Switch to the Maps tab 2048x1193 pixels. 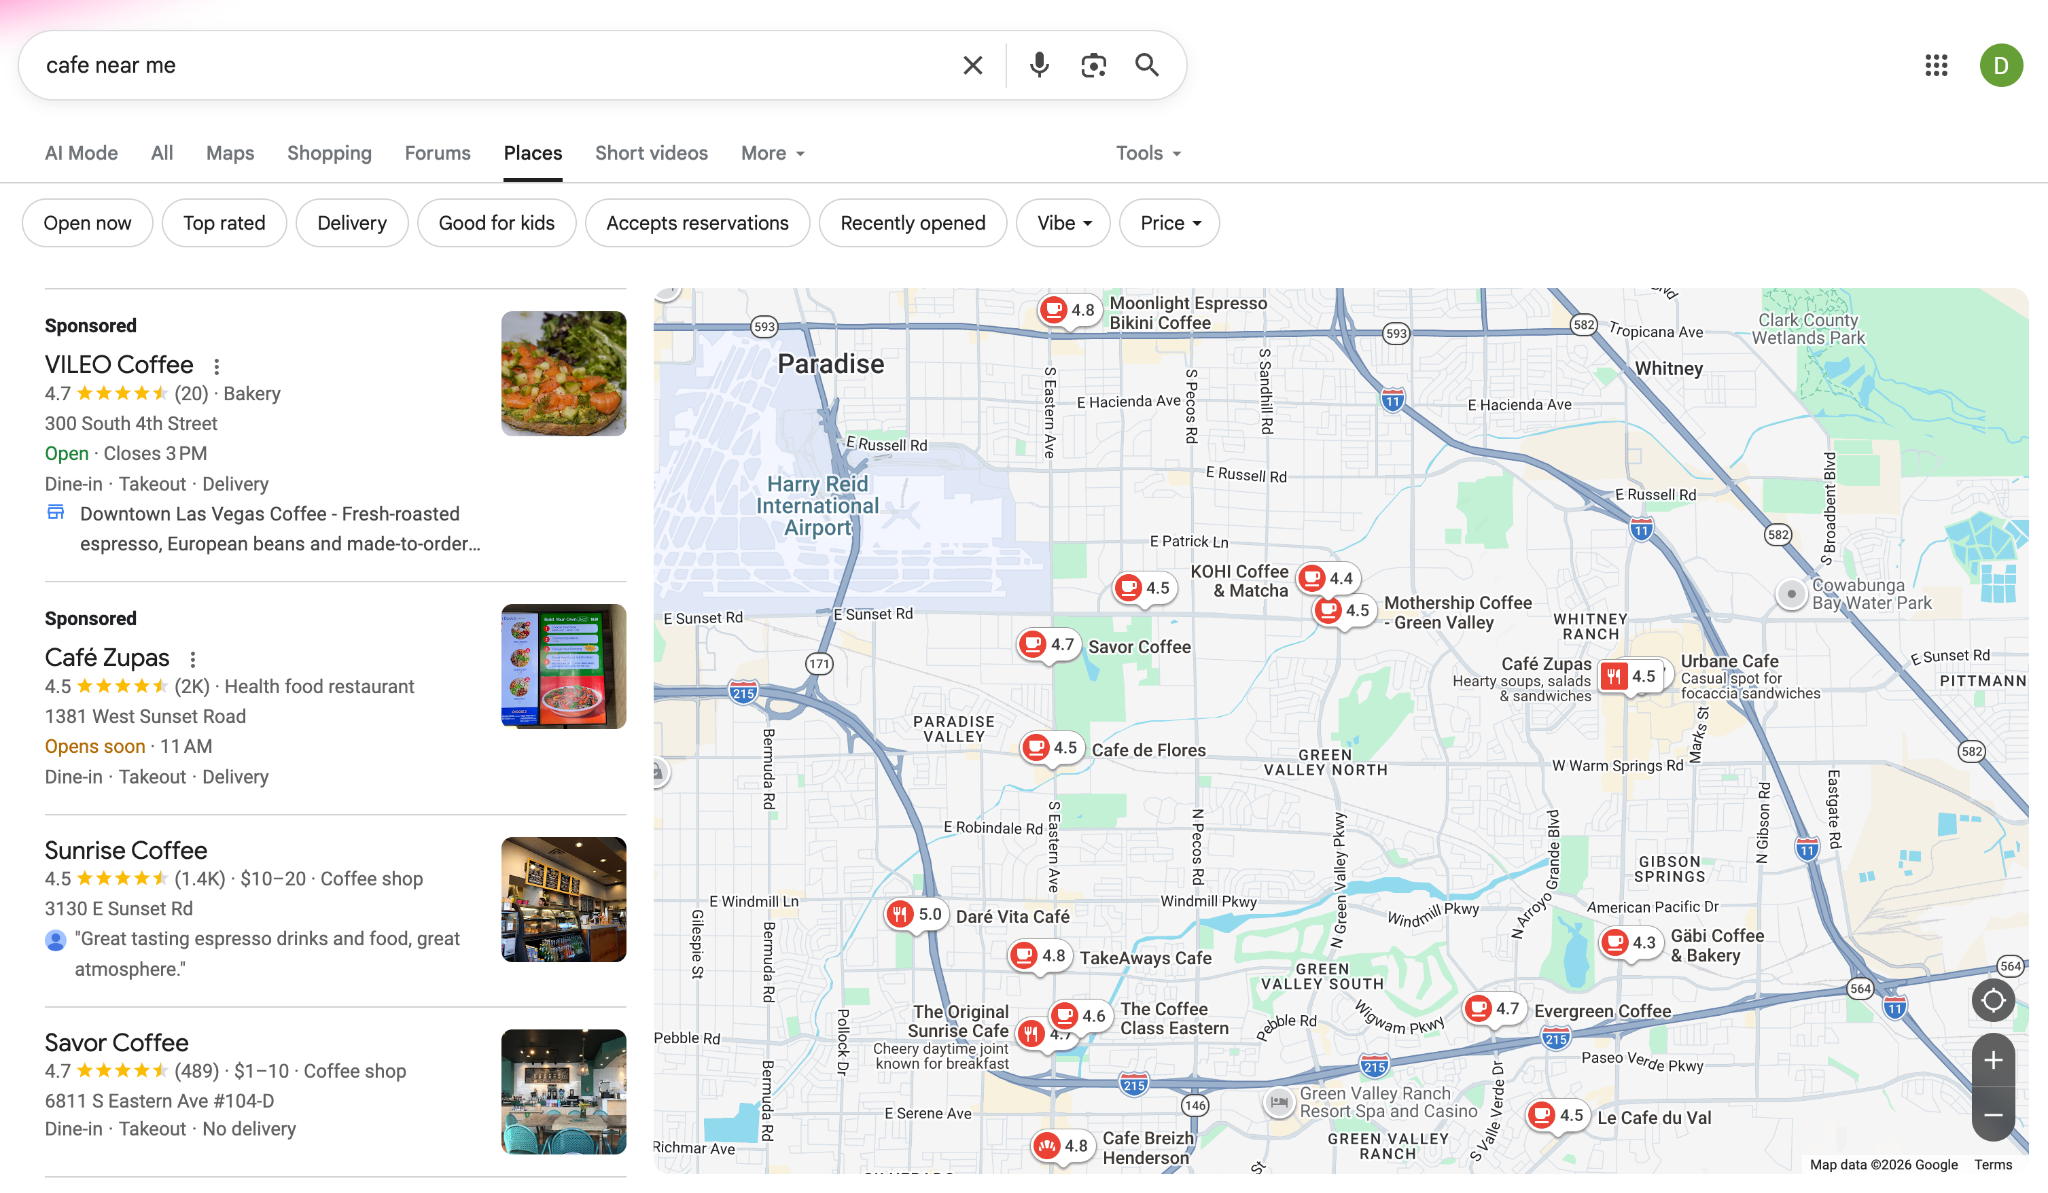pyautogui.click(x=230, y=153)
